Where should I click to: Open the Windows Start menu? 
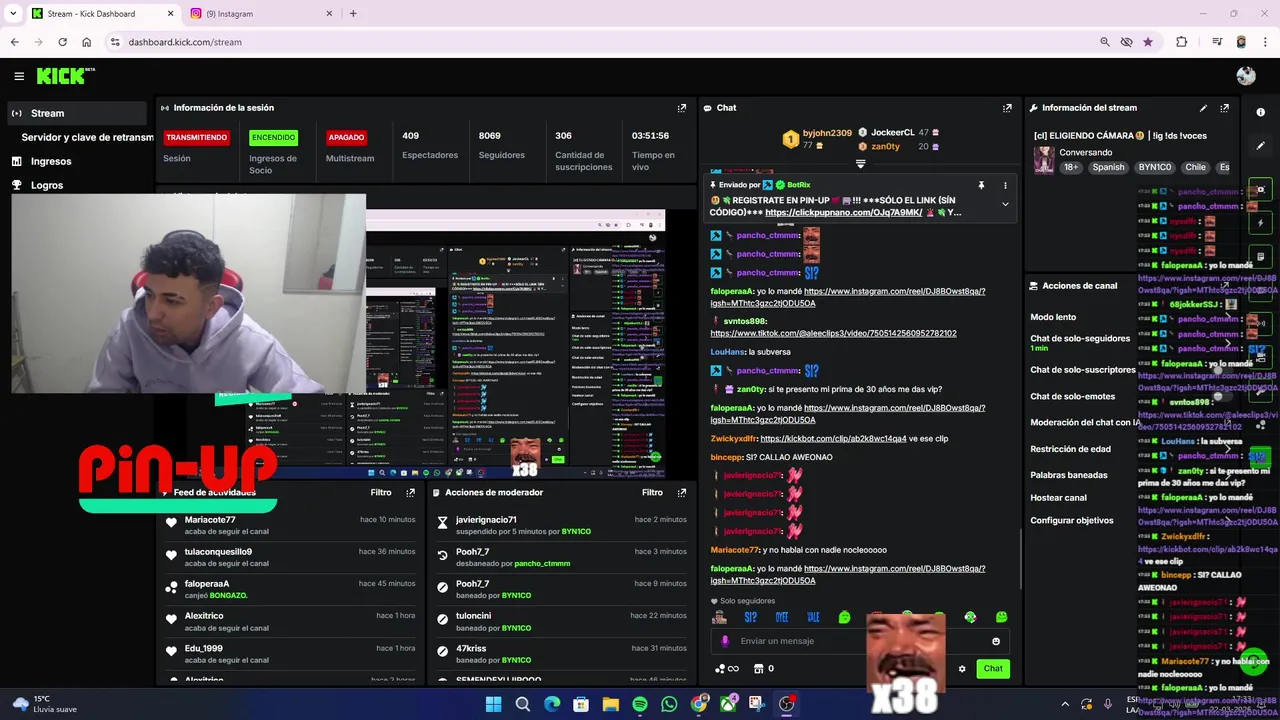pyautogui.click(x=493, y=705)
